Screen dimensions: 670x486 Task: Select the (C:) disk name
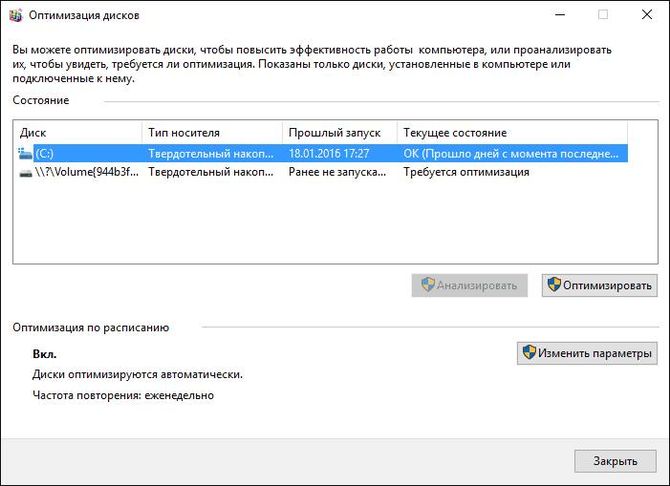[44, 153]
